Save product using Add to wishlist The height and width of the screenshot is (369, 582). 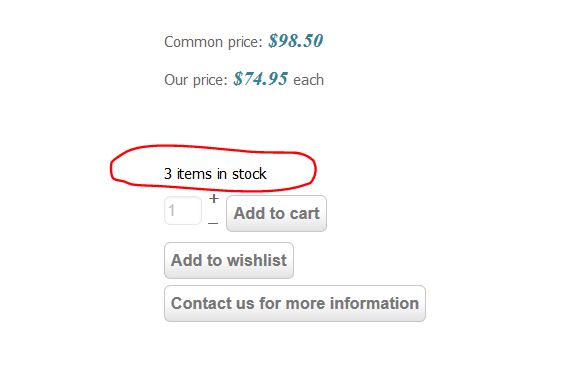click(x=229, y=260)
